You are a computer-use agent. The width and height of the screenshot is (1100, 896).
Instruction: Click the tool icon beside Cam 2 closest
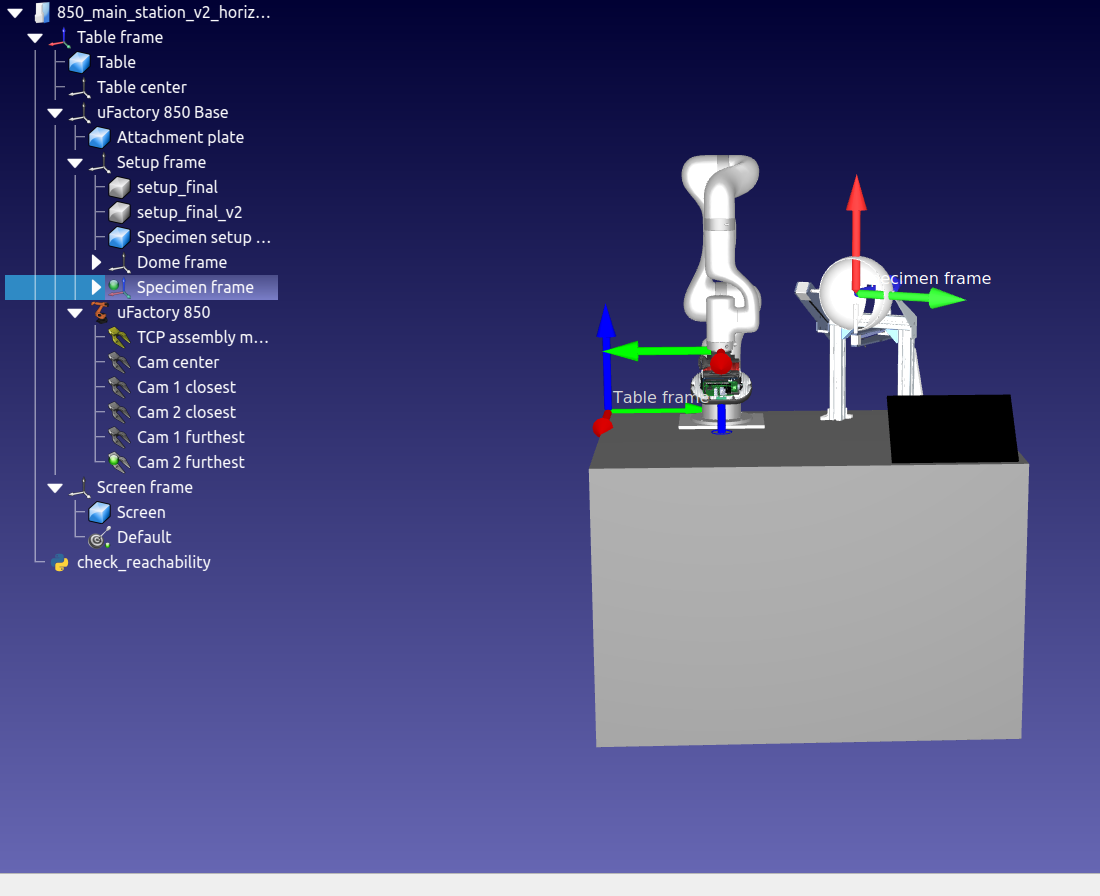tap(119, 413)
